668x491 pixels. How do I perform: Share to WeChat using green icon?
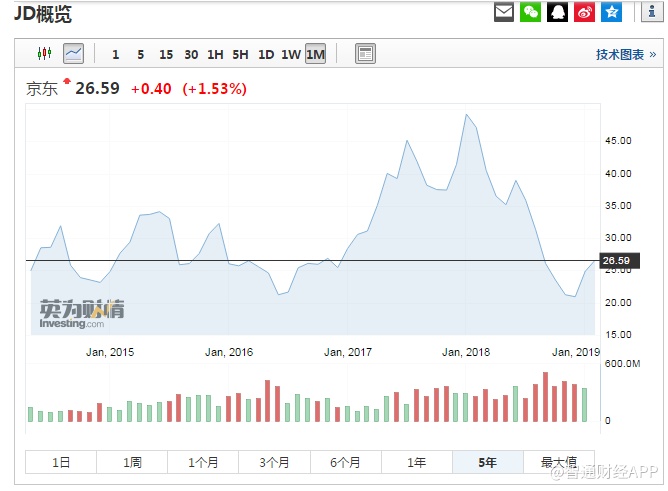[530, 12]
